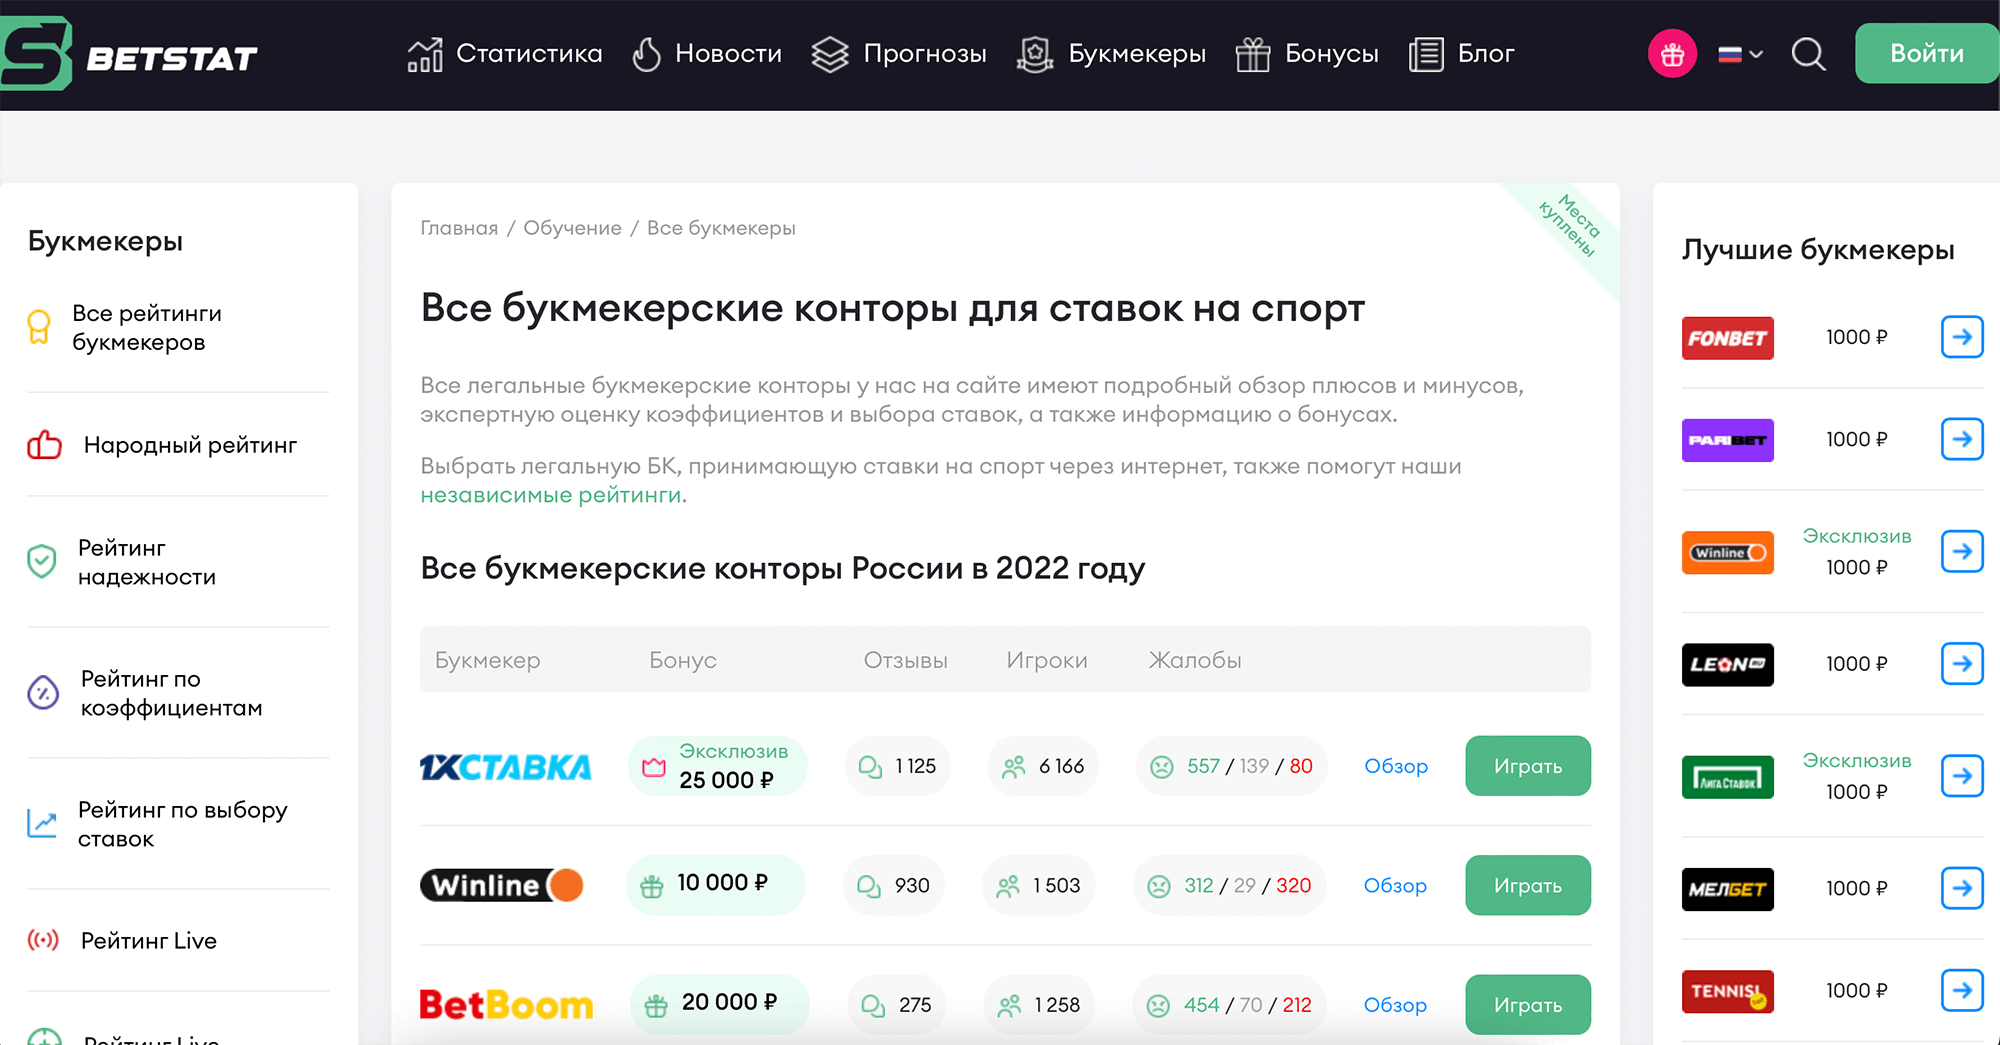The height and width of the screenshot is (1045, 2000).
Task: Click the BetBoom logo in table
Action: (x=506, y=1005)
